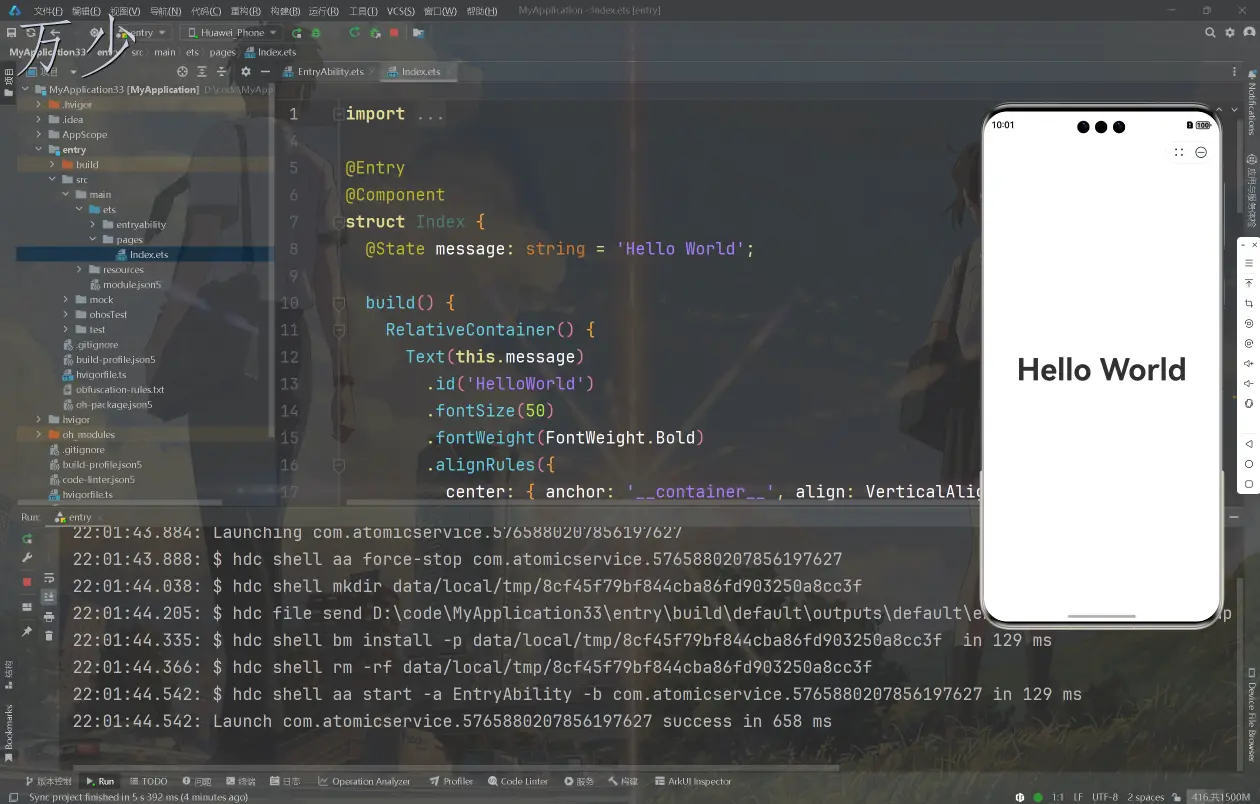The height and width of the screenshot is (804, 1260).
Task: Click the search magnifier icon at top right
Action: tap(1210, 33)
